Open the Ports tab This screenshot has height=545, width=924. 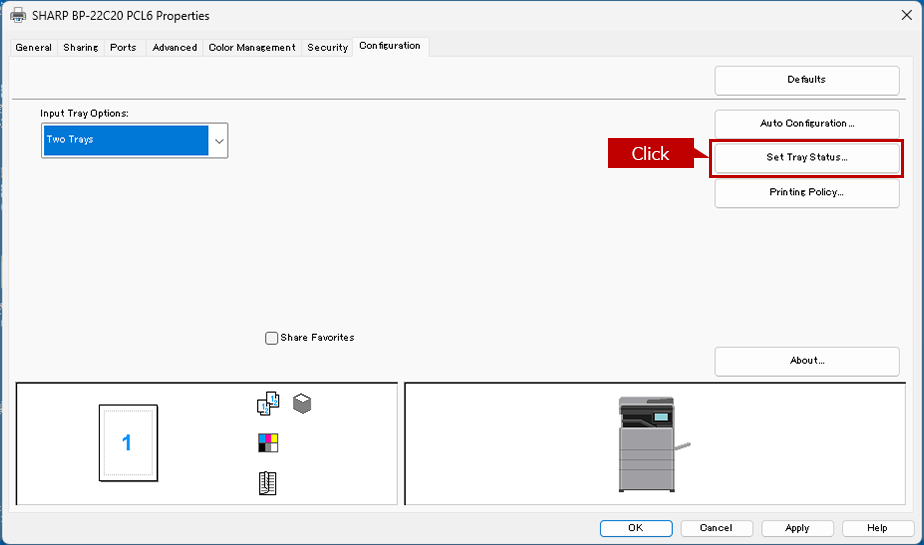tap(123, 48)
